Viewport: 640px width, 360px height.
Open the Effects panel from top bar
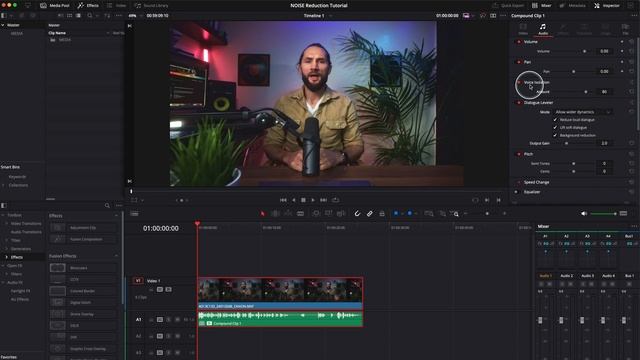point(88,5)
